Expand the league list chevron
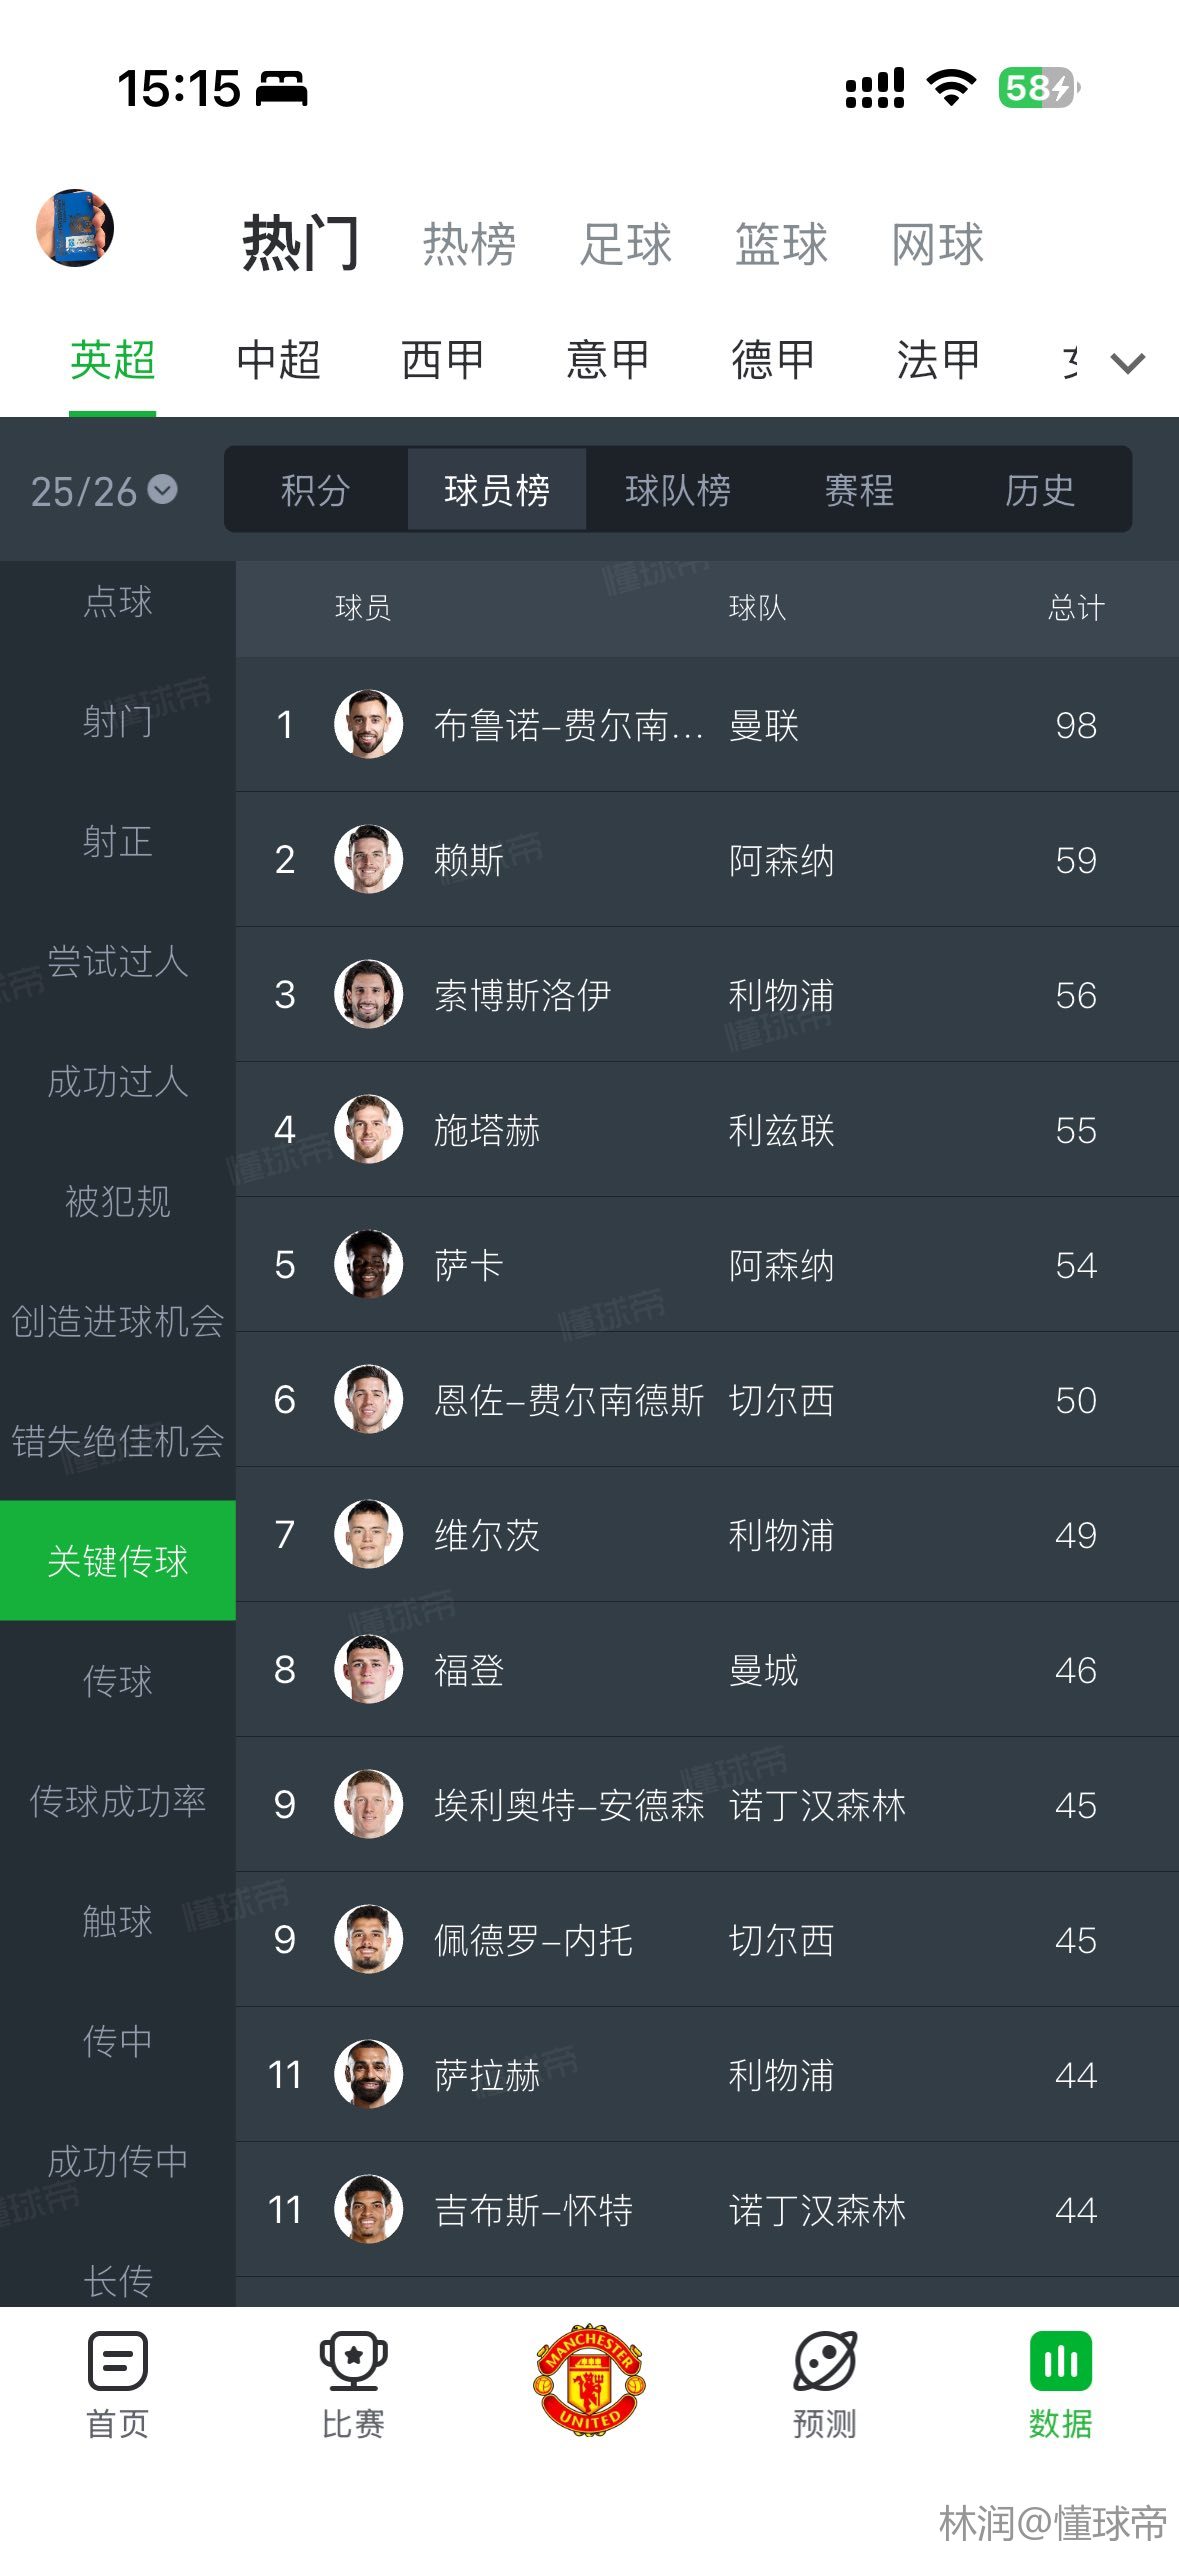Image resolution: width=1179 pixels, height=2556 pixels. [x=1128, y=363]
